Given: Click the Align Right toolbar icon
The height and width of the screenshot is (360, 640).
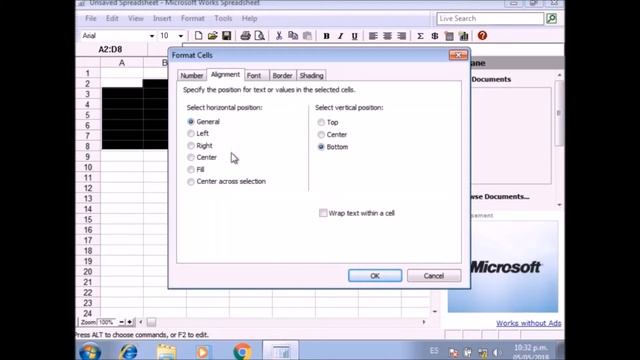Looking at the screenshot, I should 402,36.
